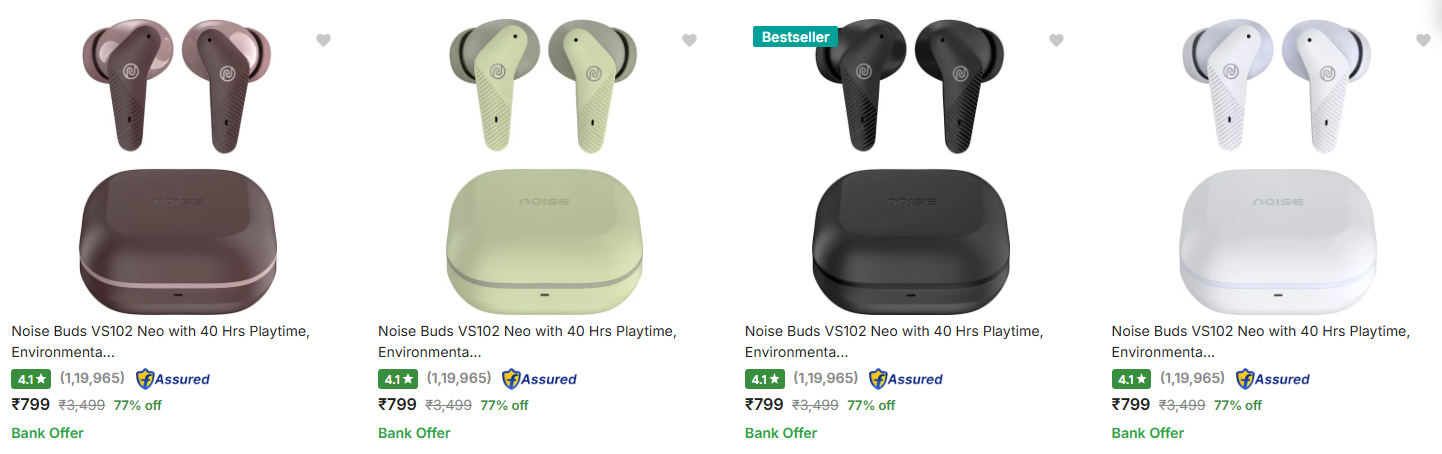Click Bank Offer under the green earbuds
This screenshot has height=454, width=1442.
(x=414, y=433)
